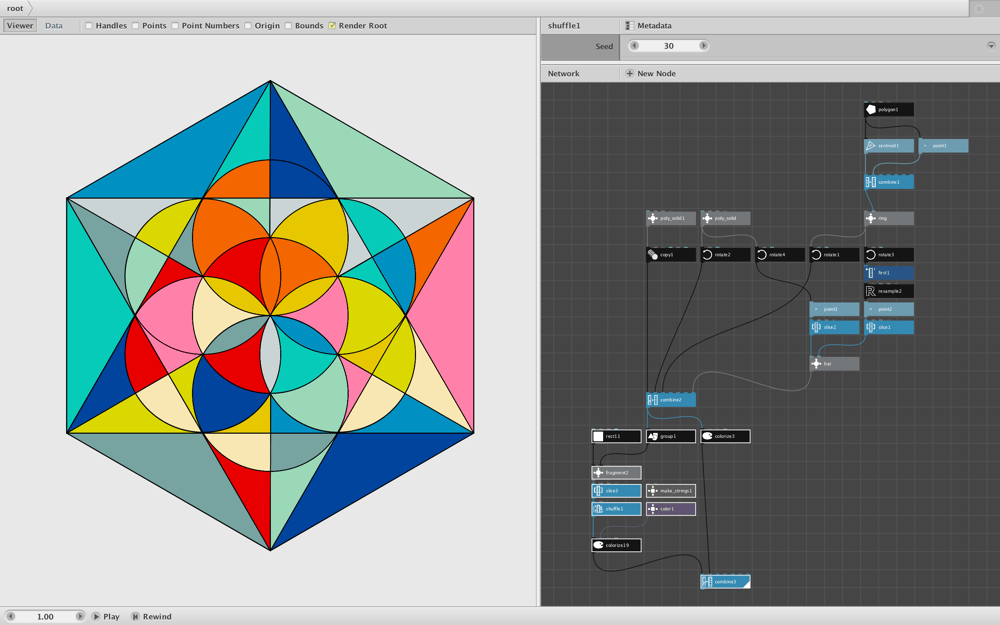Switch to the Data tab
This screenshot has width=1000, height=625.
coord(54,26)
